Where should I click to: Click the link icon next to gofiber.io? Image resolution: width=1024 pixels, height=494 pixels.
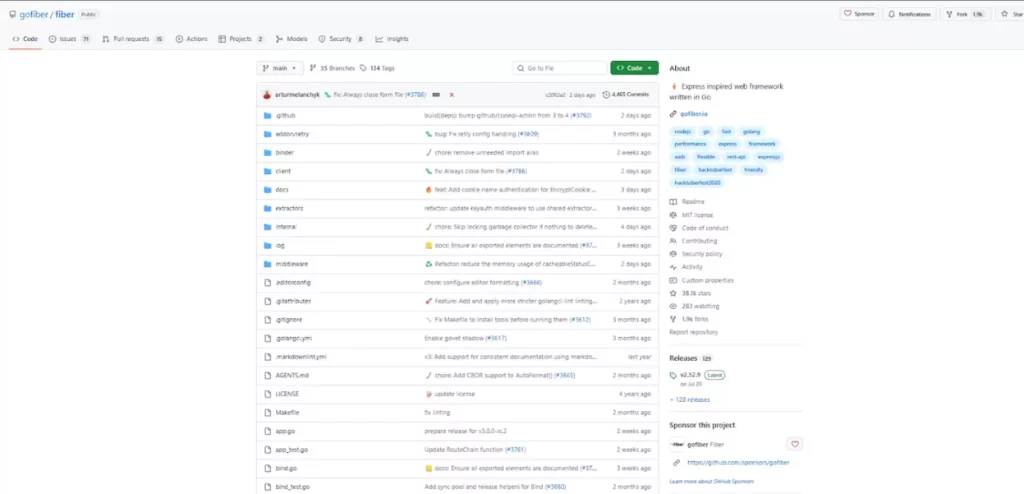pyautogui.click(x=673, y=115)
